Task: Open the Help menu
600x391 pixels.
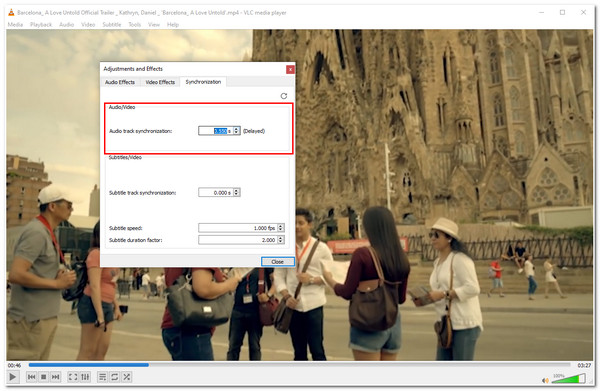Action: tap(173, 24)
